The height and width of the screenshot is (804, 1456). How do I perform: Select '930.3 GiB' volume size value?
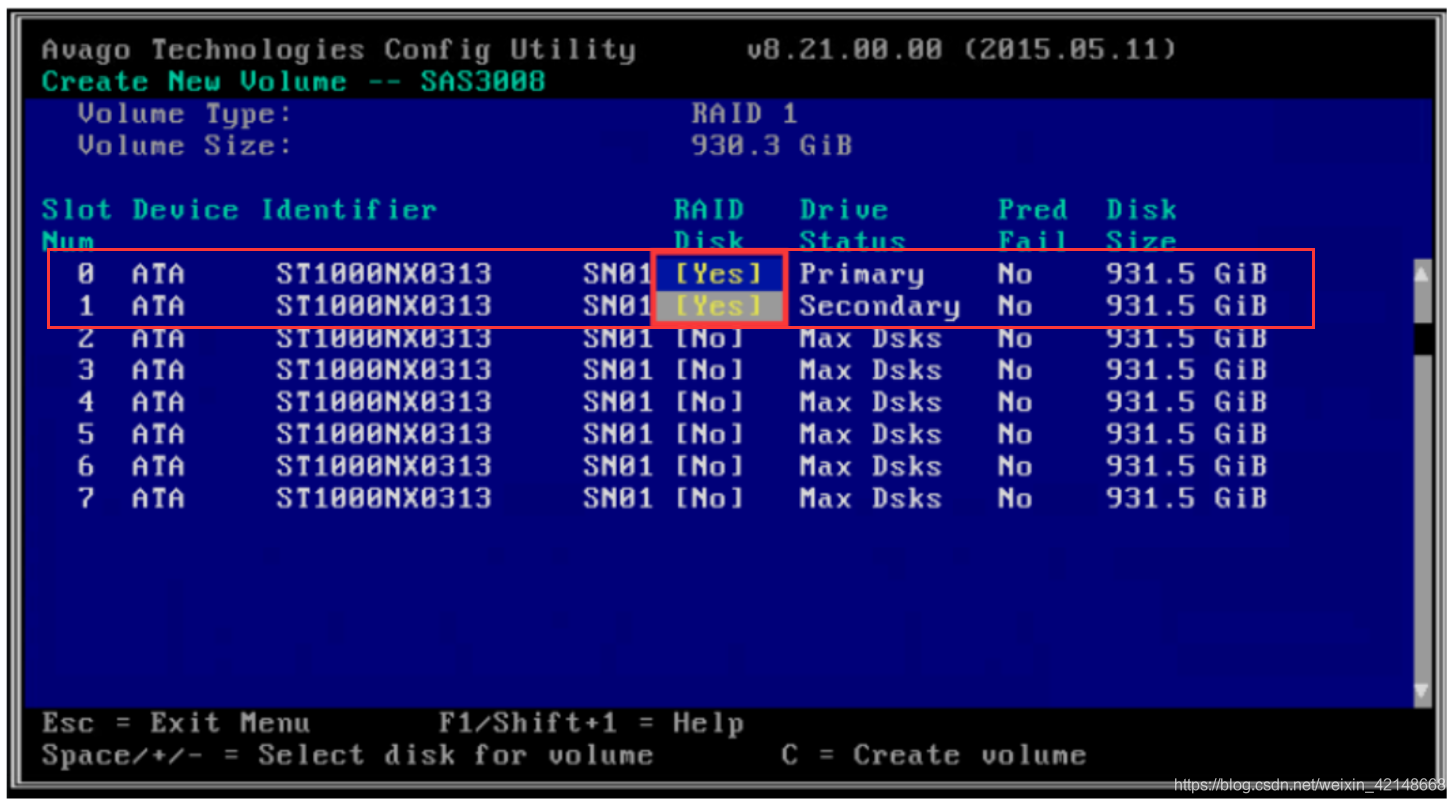point(771,146)
